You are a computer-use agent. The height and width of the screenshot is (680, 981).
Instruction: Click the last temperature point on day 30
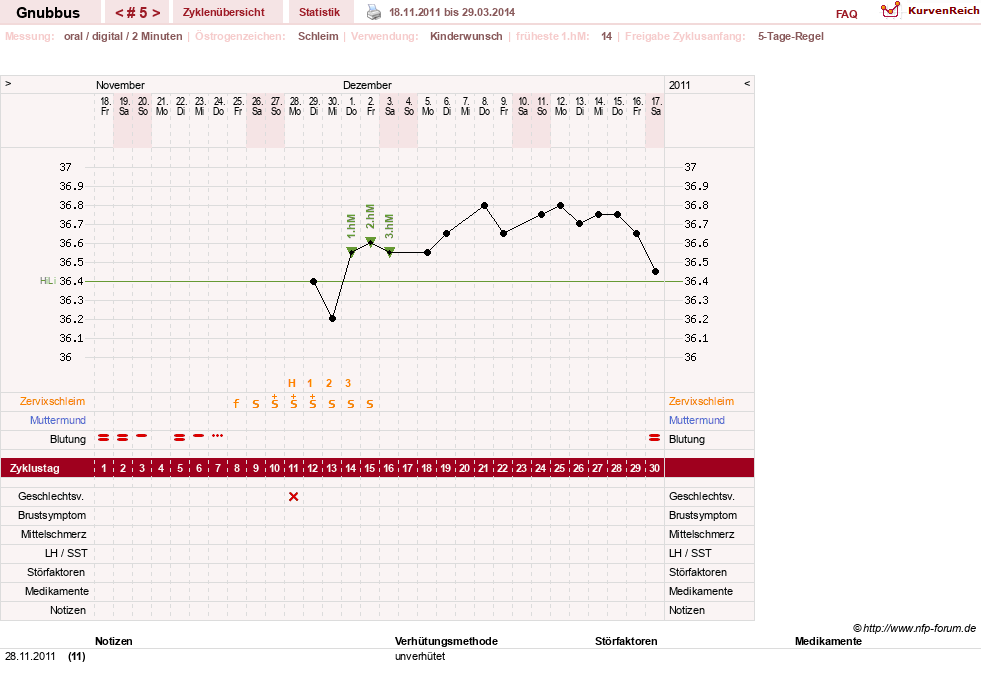click(x=655, y=271)
